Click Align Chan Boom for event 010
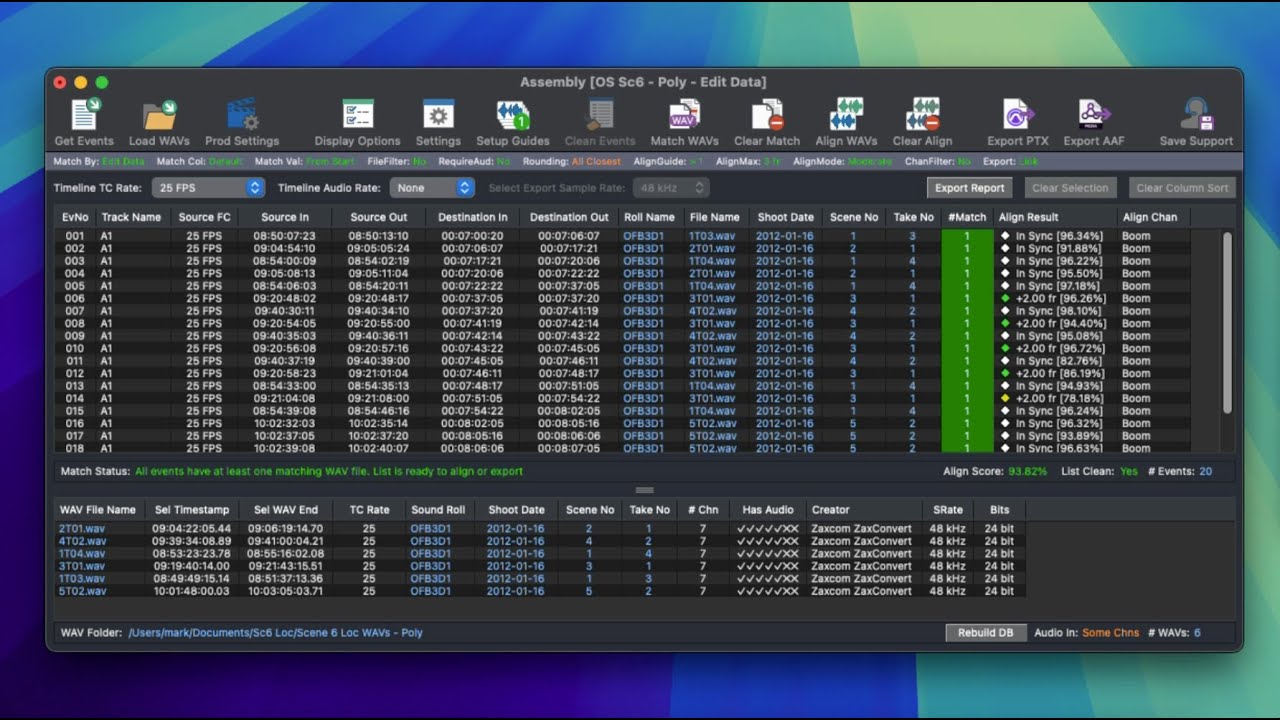 pos(1136,348)
